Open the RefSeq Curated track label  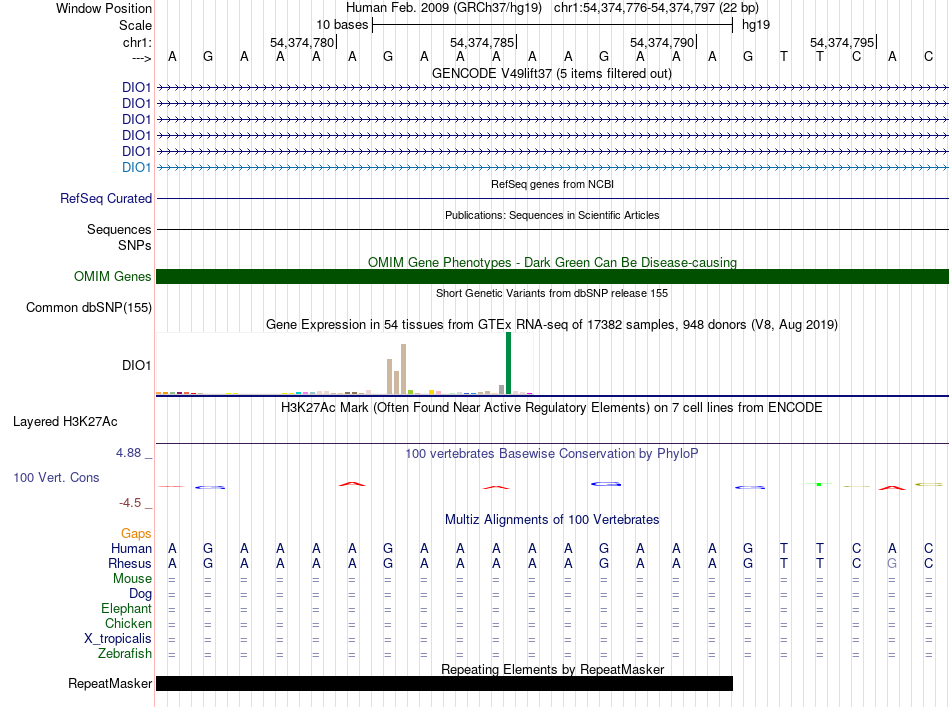click(x=106, y=199)
